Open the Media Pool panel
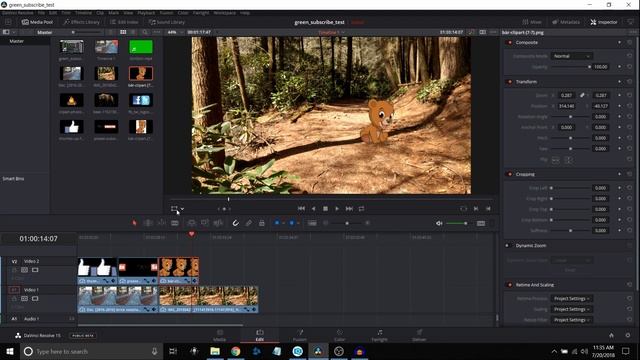Screen dimensions: 640x360 [x=37, y=22]
